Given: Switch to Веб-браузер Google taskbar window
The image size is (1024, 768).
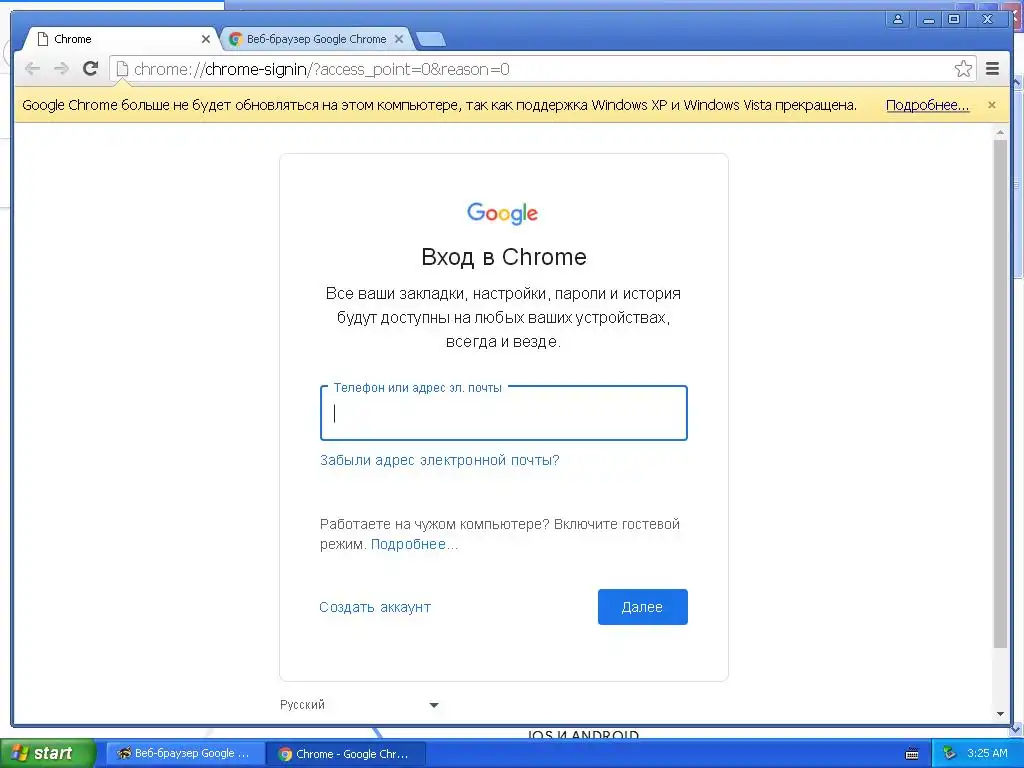Looking at the screenshot, I should [185, 754].
